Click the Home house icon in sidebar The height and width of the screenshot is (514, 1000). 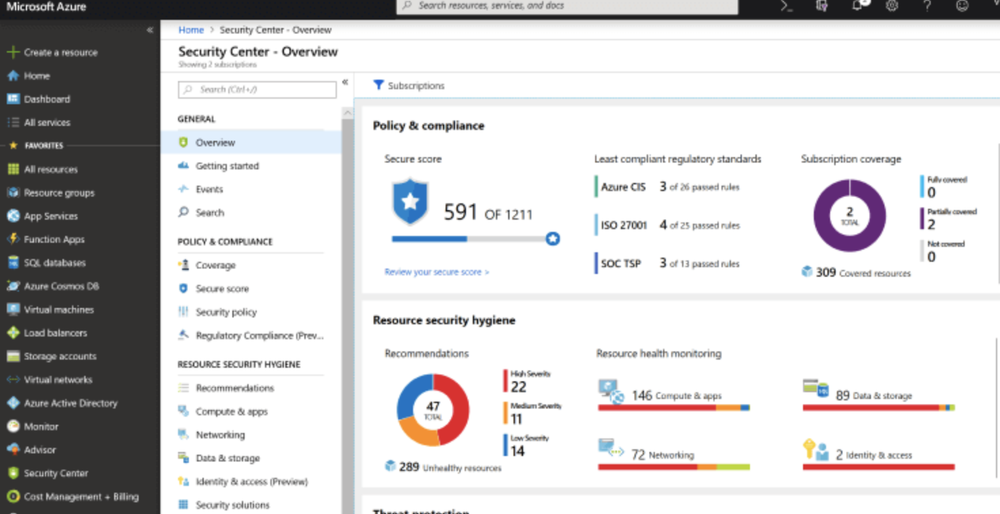tap(13, 76)
